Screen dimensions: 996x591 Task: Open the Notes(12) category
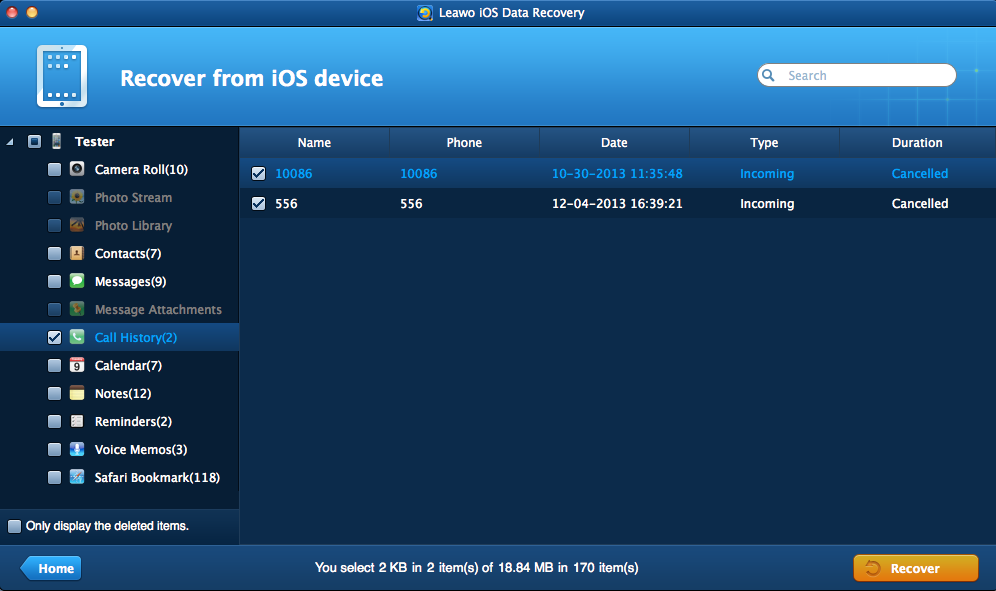pyautogui.click(x=123, y=393)
